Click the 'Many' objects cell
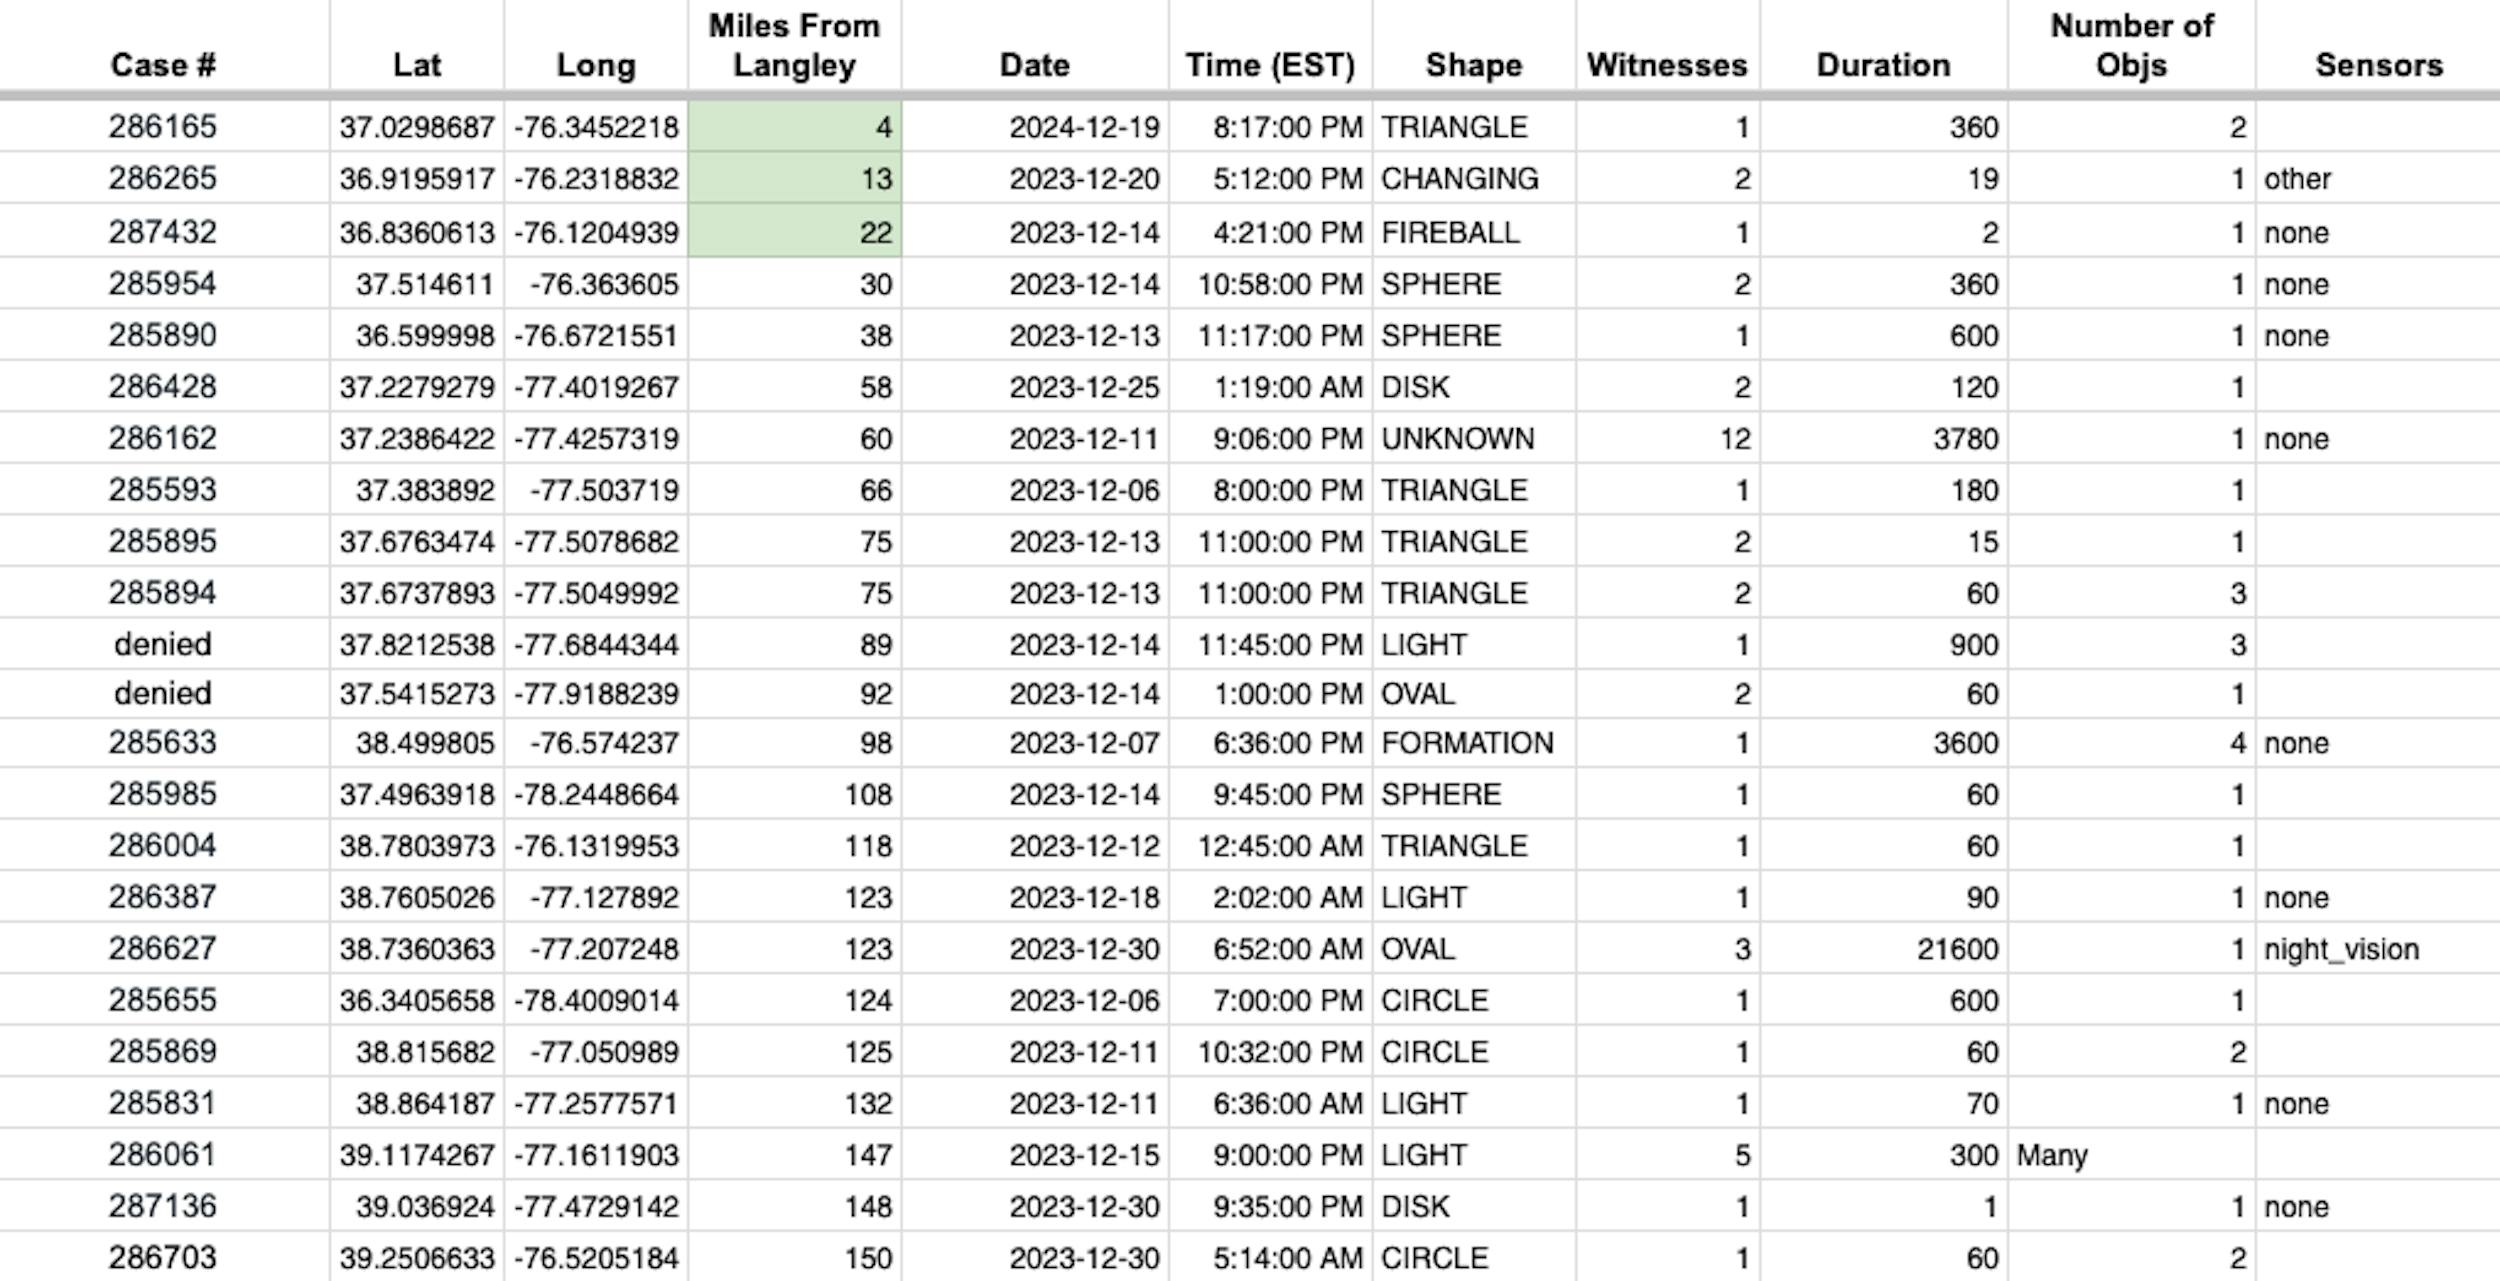 coord(2052,1155)
